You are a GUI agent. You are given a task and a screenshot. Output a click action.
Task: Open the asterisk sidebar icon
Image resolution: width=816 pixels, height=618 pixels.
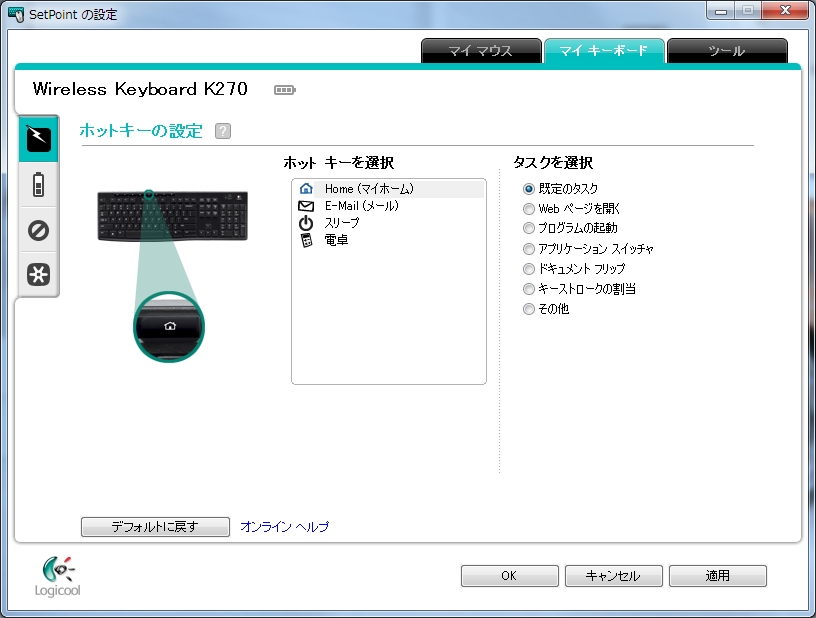coord(39,274)
